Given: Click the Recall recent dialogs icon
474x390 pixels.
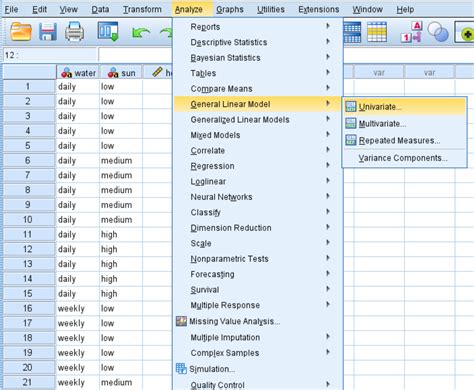Looking at the screenshot, I should [108, 32].
